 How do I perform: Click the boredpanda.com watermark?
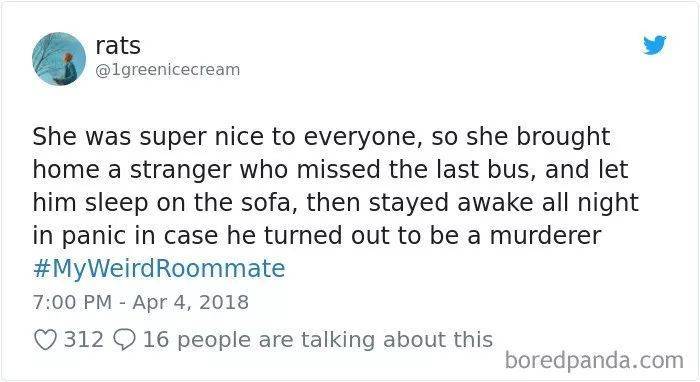[594, 360]
